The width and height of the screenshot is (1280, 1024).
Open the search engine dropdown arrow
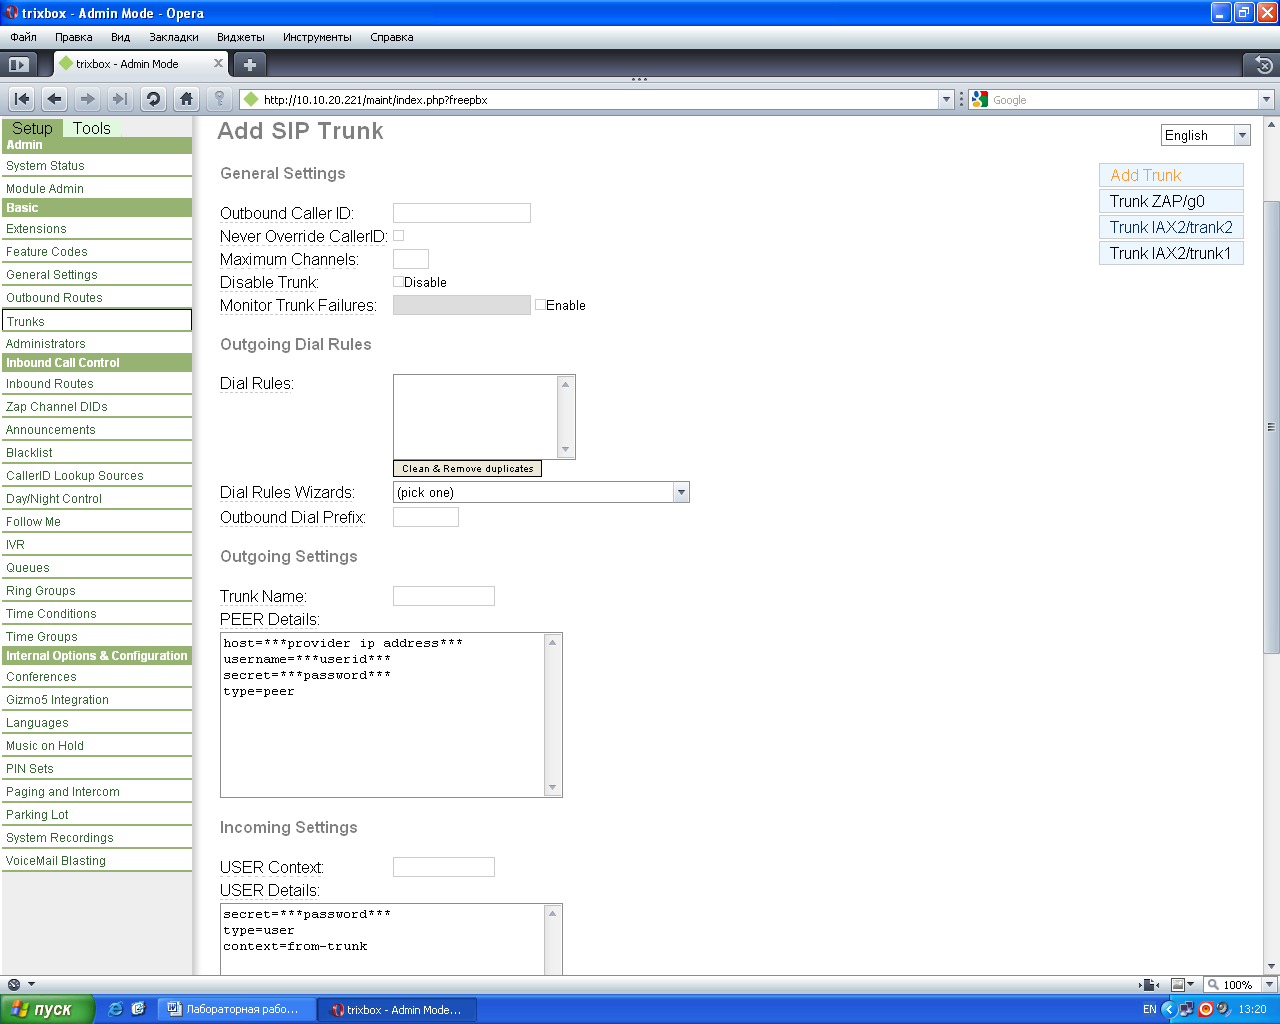click(1266, 99)
